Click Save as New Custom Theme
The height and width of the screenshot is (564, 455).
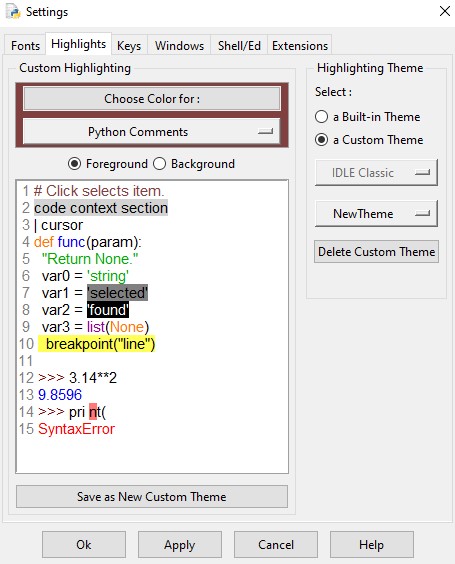(152, 497)
